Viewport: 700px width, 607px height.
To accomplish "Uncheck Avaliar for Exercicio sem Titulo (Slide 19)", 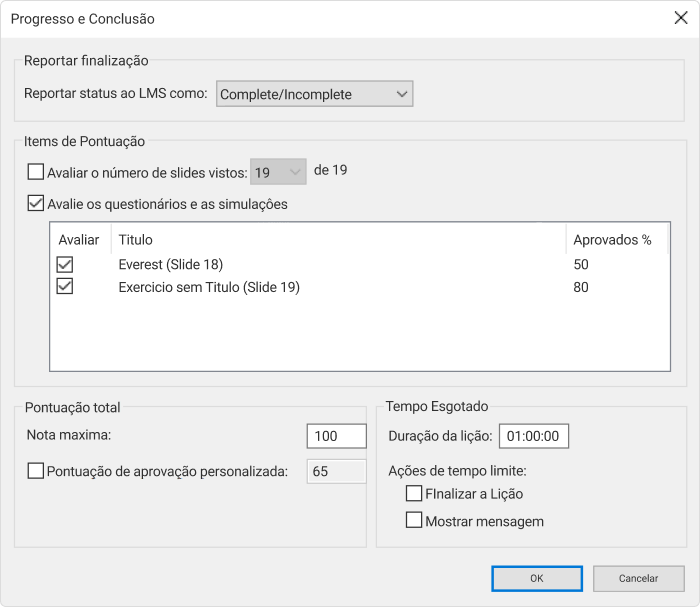I will click(x=65, y=287).
